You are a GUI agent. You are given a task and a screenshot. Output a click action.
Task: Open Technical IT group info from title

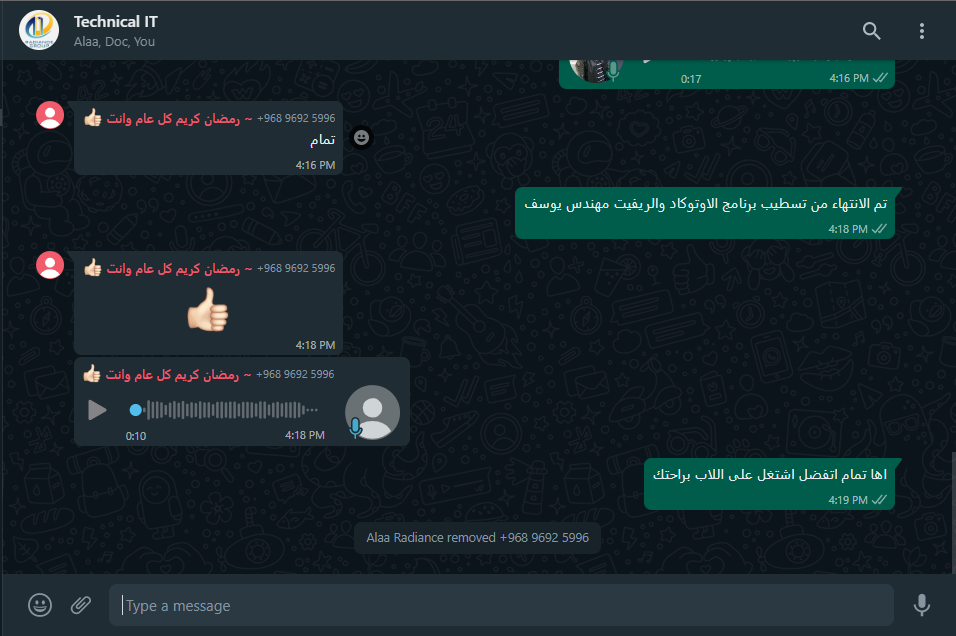115,22
